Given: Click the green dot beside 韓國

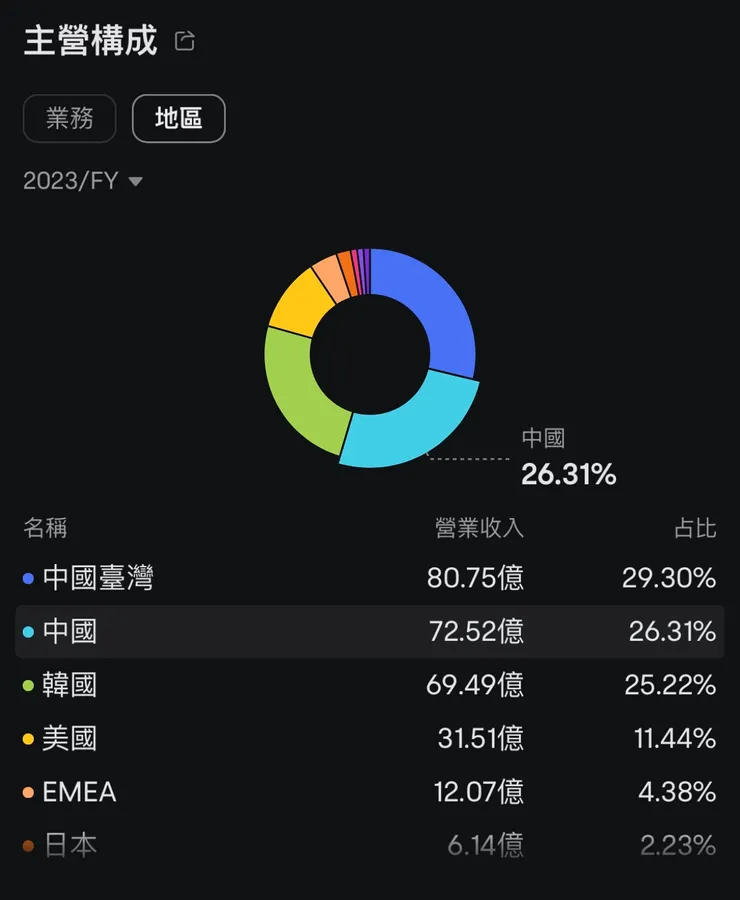Looking at the screenshot, I should point(27,685).
